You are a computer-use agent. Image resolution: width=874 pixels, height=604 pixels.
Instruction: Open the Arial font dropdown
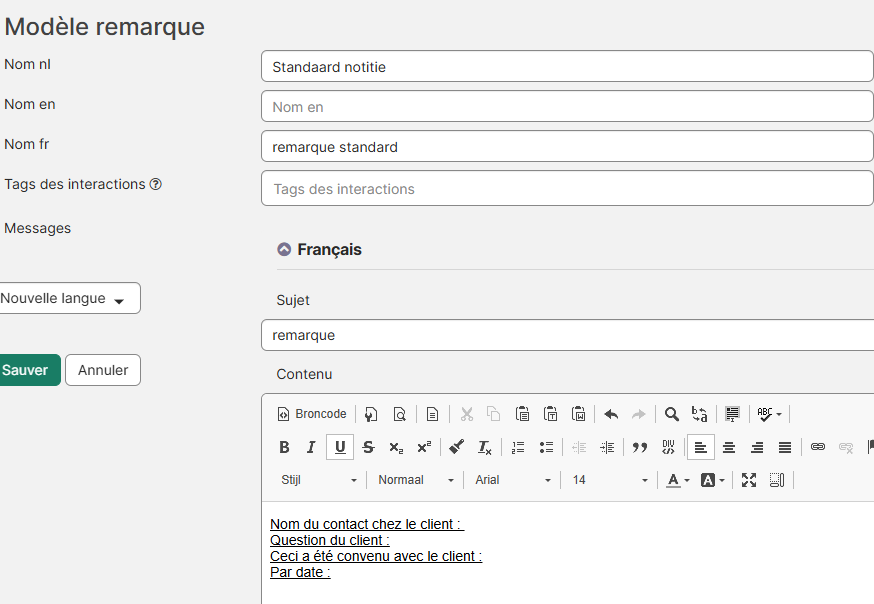coord(513,480)
